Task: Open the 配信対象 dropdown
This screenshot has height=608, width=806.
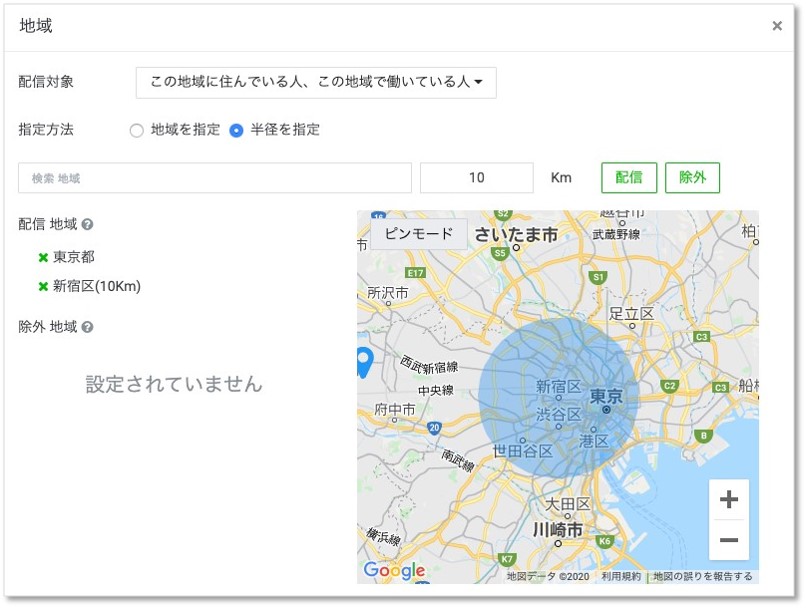Action: tap(316, 83)
